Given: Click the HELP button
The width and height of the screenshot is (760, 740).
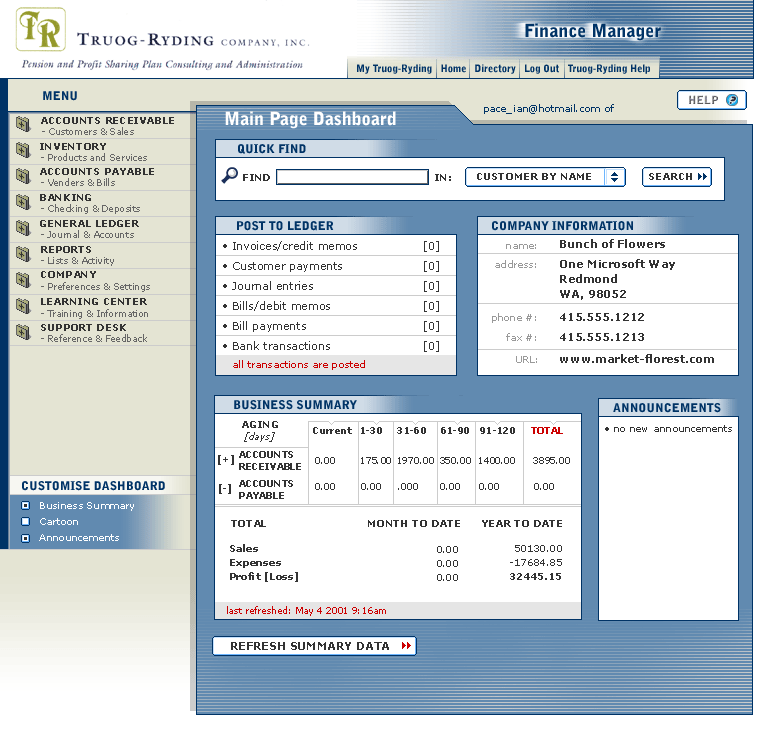Looking at the screenshot, I should [x=712, y=100].
